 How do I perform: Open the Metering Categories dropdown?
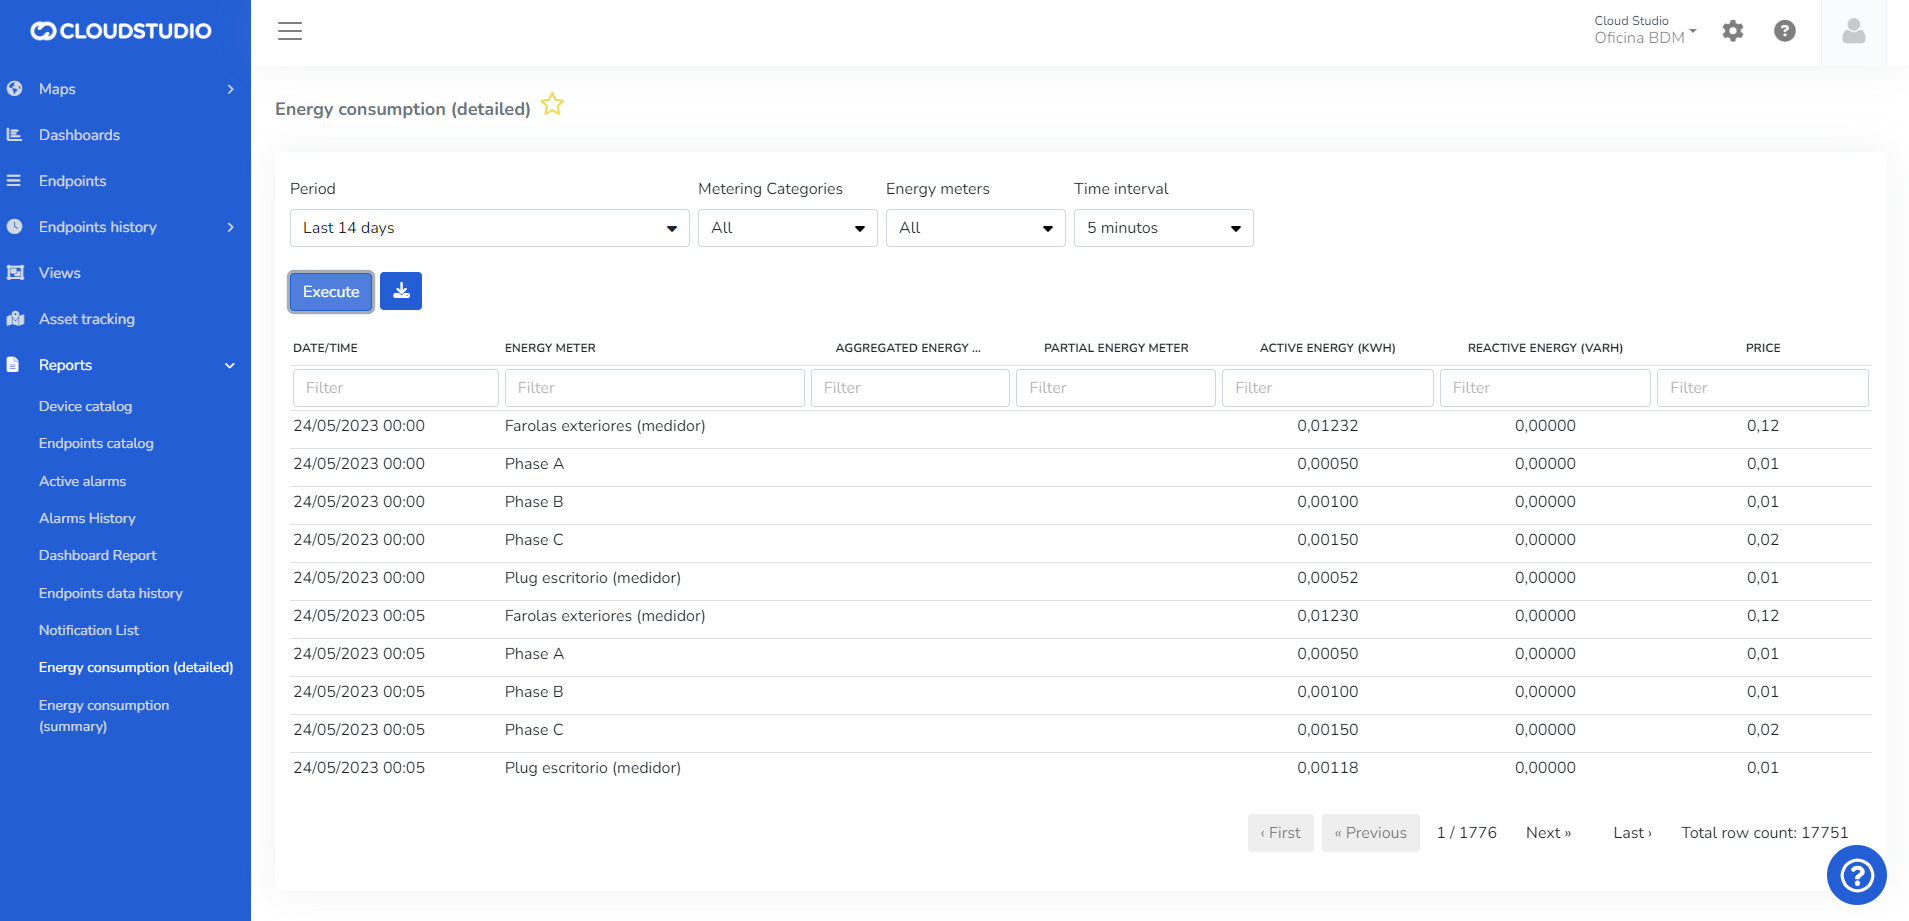click(787, 228)
